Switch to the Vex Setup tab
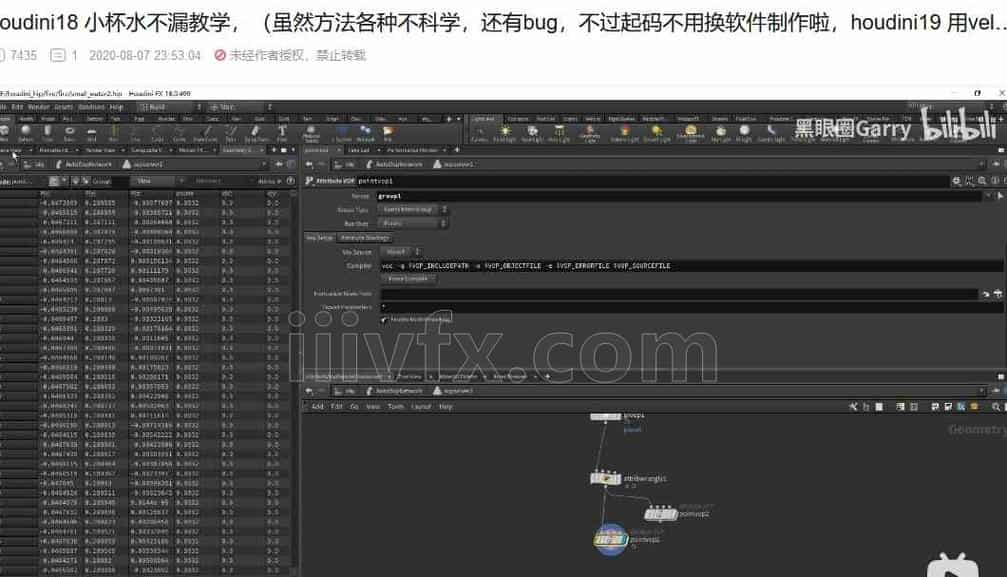This screenshot has height=577, width=1007. click(x=319, y=238)
